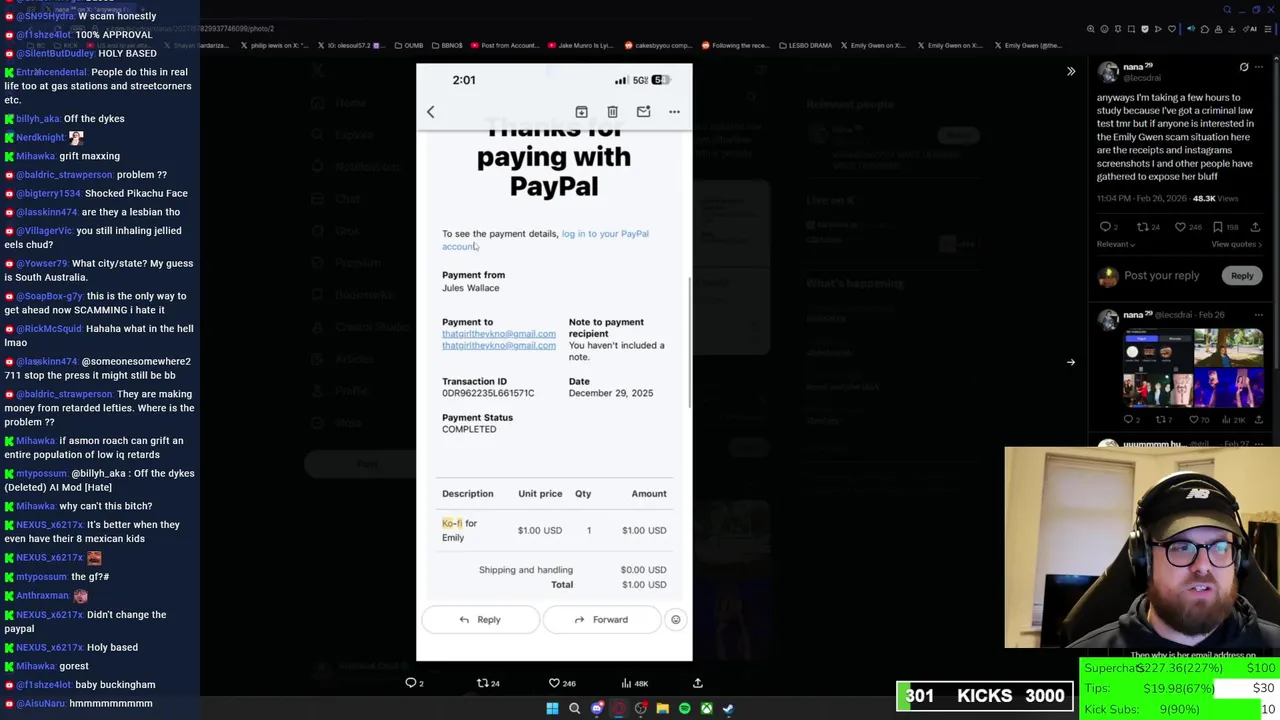Image resolution: width=1280 pixels, height=720 pixels.
Task: Click the gray Reply button in the side panel
Action: coord(1242,276)
